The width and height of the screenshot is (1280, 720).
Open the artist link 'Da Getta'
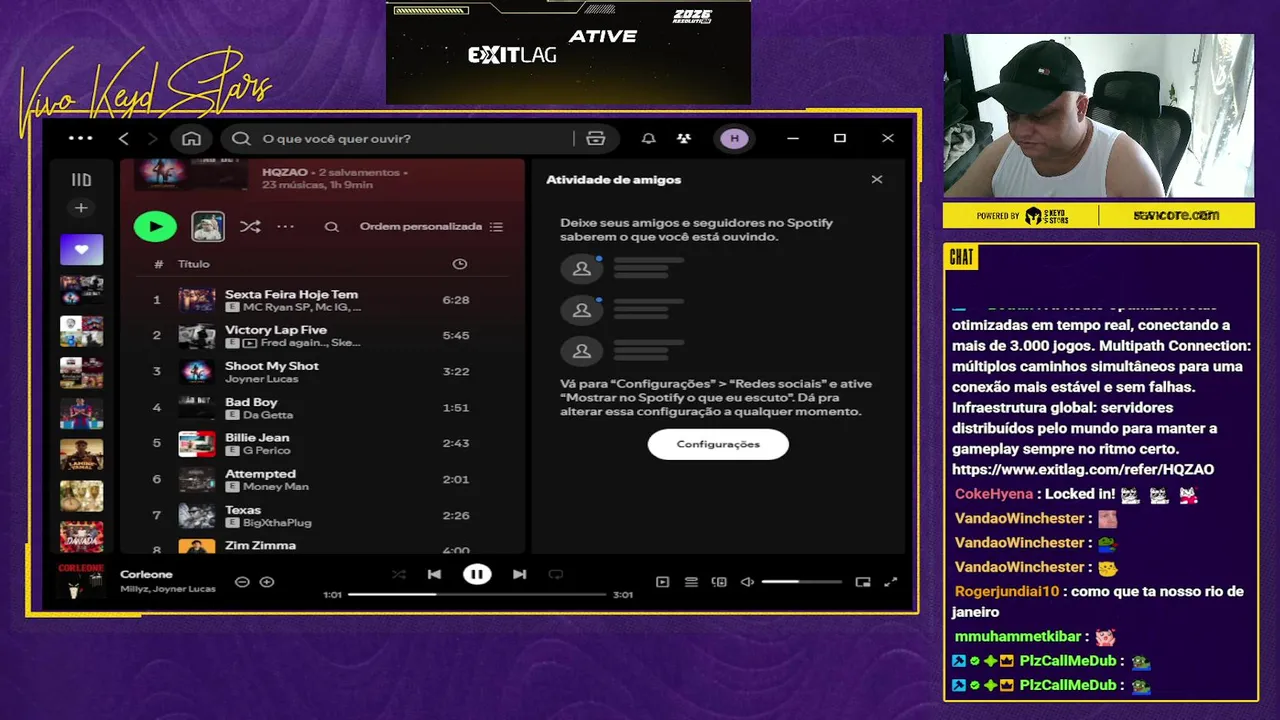pyautogui.click(x=268, y=415)
